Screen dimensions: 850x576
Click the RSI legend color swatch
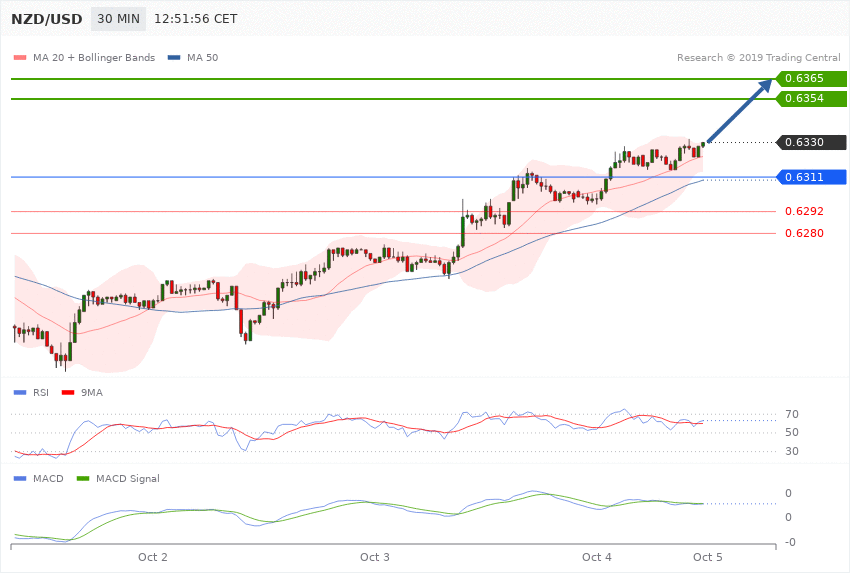coord(20,393)
